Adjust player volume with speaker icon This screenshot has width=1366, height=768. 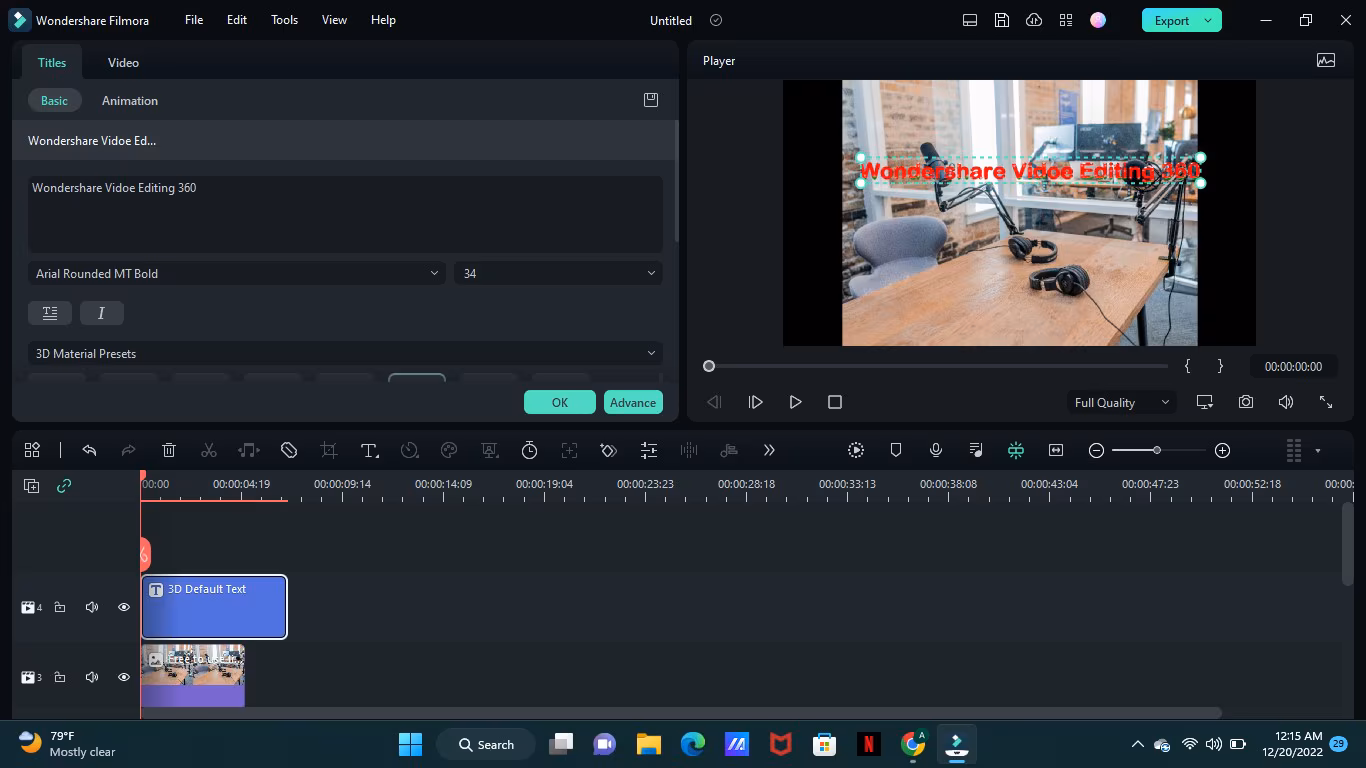[1286, 402]
